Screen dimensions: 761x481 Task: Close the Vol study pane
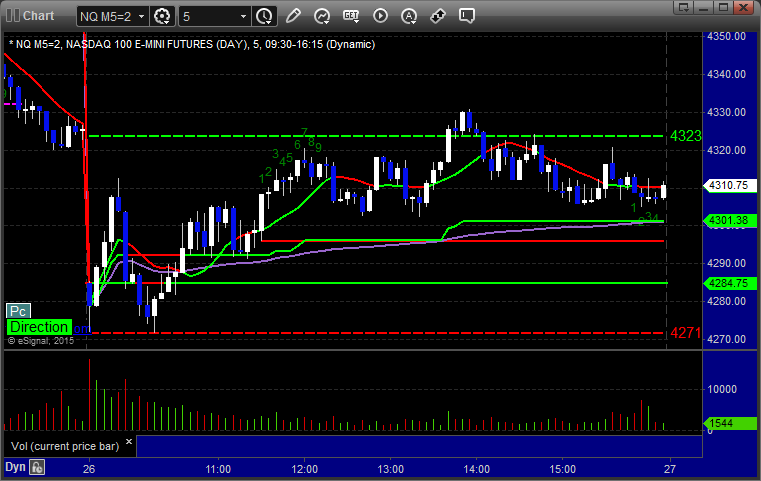pos(129,442)
